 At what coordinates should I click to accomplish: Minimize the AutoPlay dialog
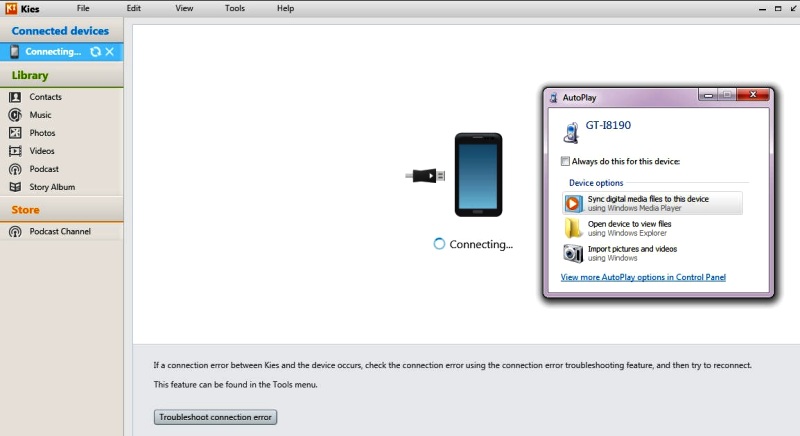(708, 95)
